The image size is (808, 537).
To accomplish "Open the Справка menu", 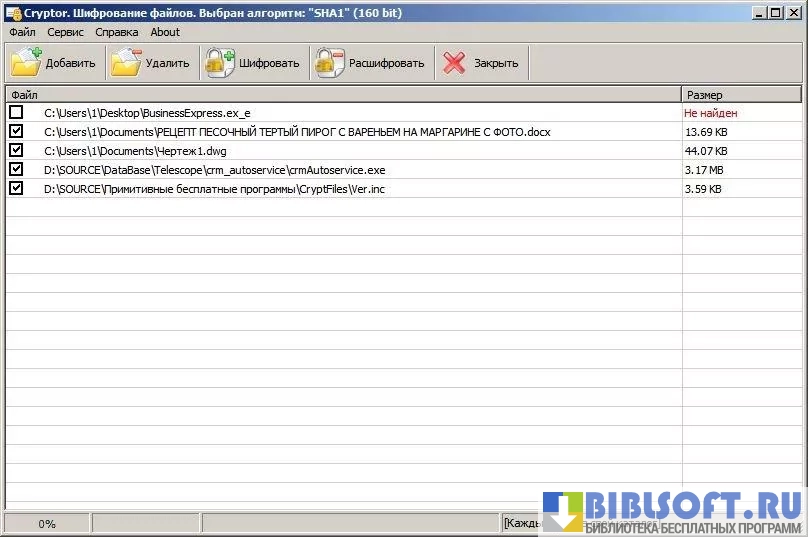I will click(x=117, y=32).
